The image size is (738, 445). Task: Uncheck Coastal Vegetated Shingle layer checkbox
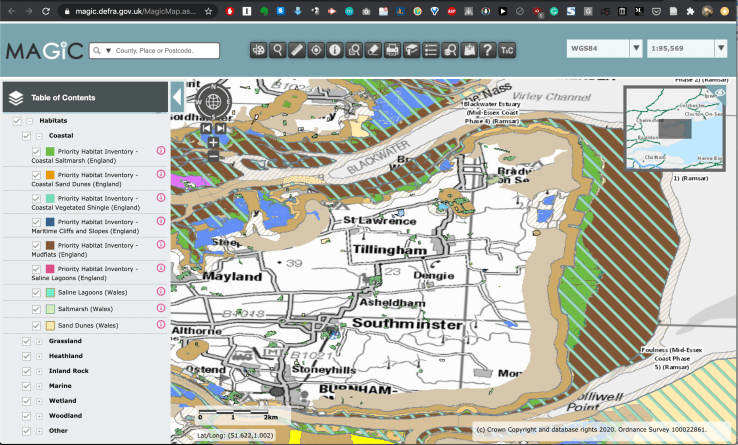36,199
